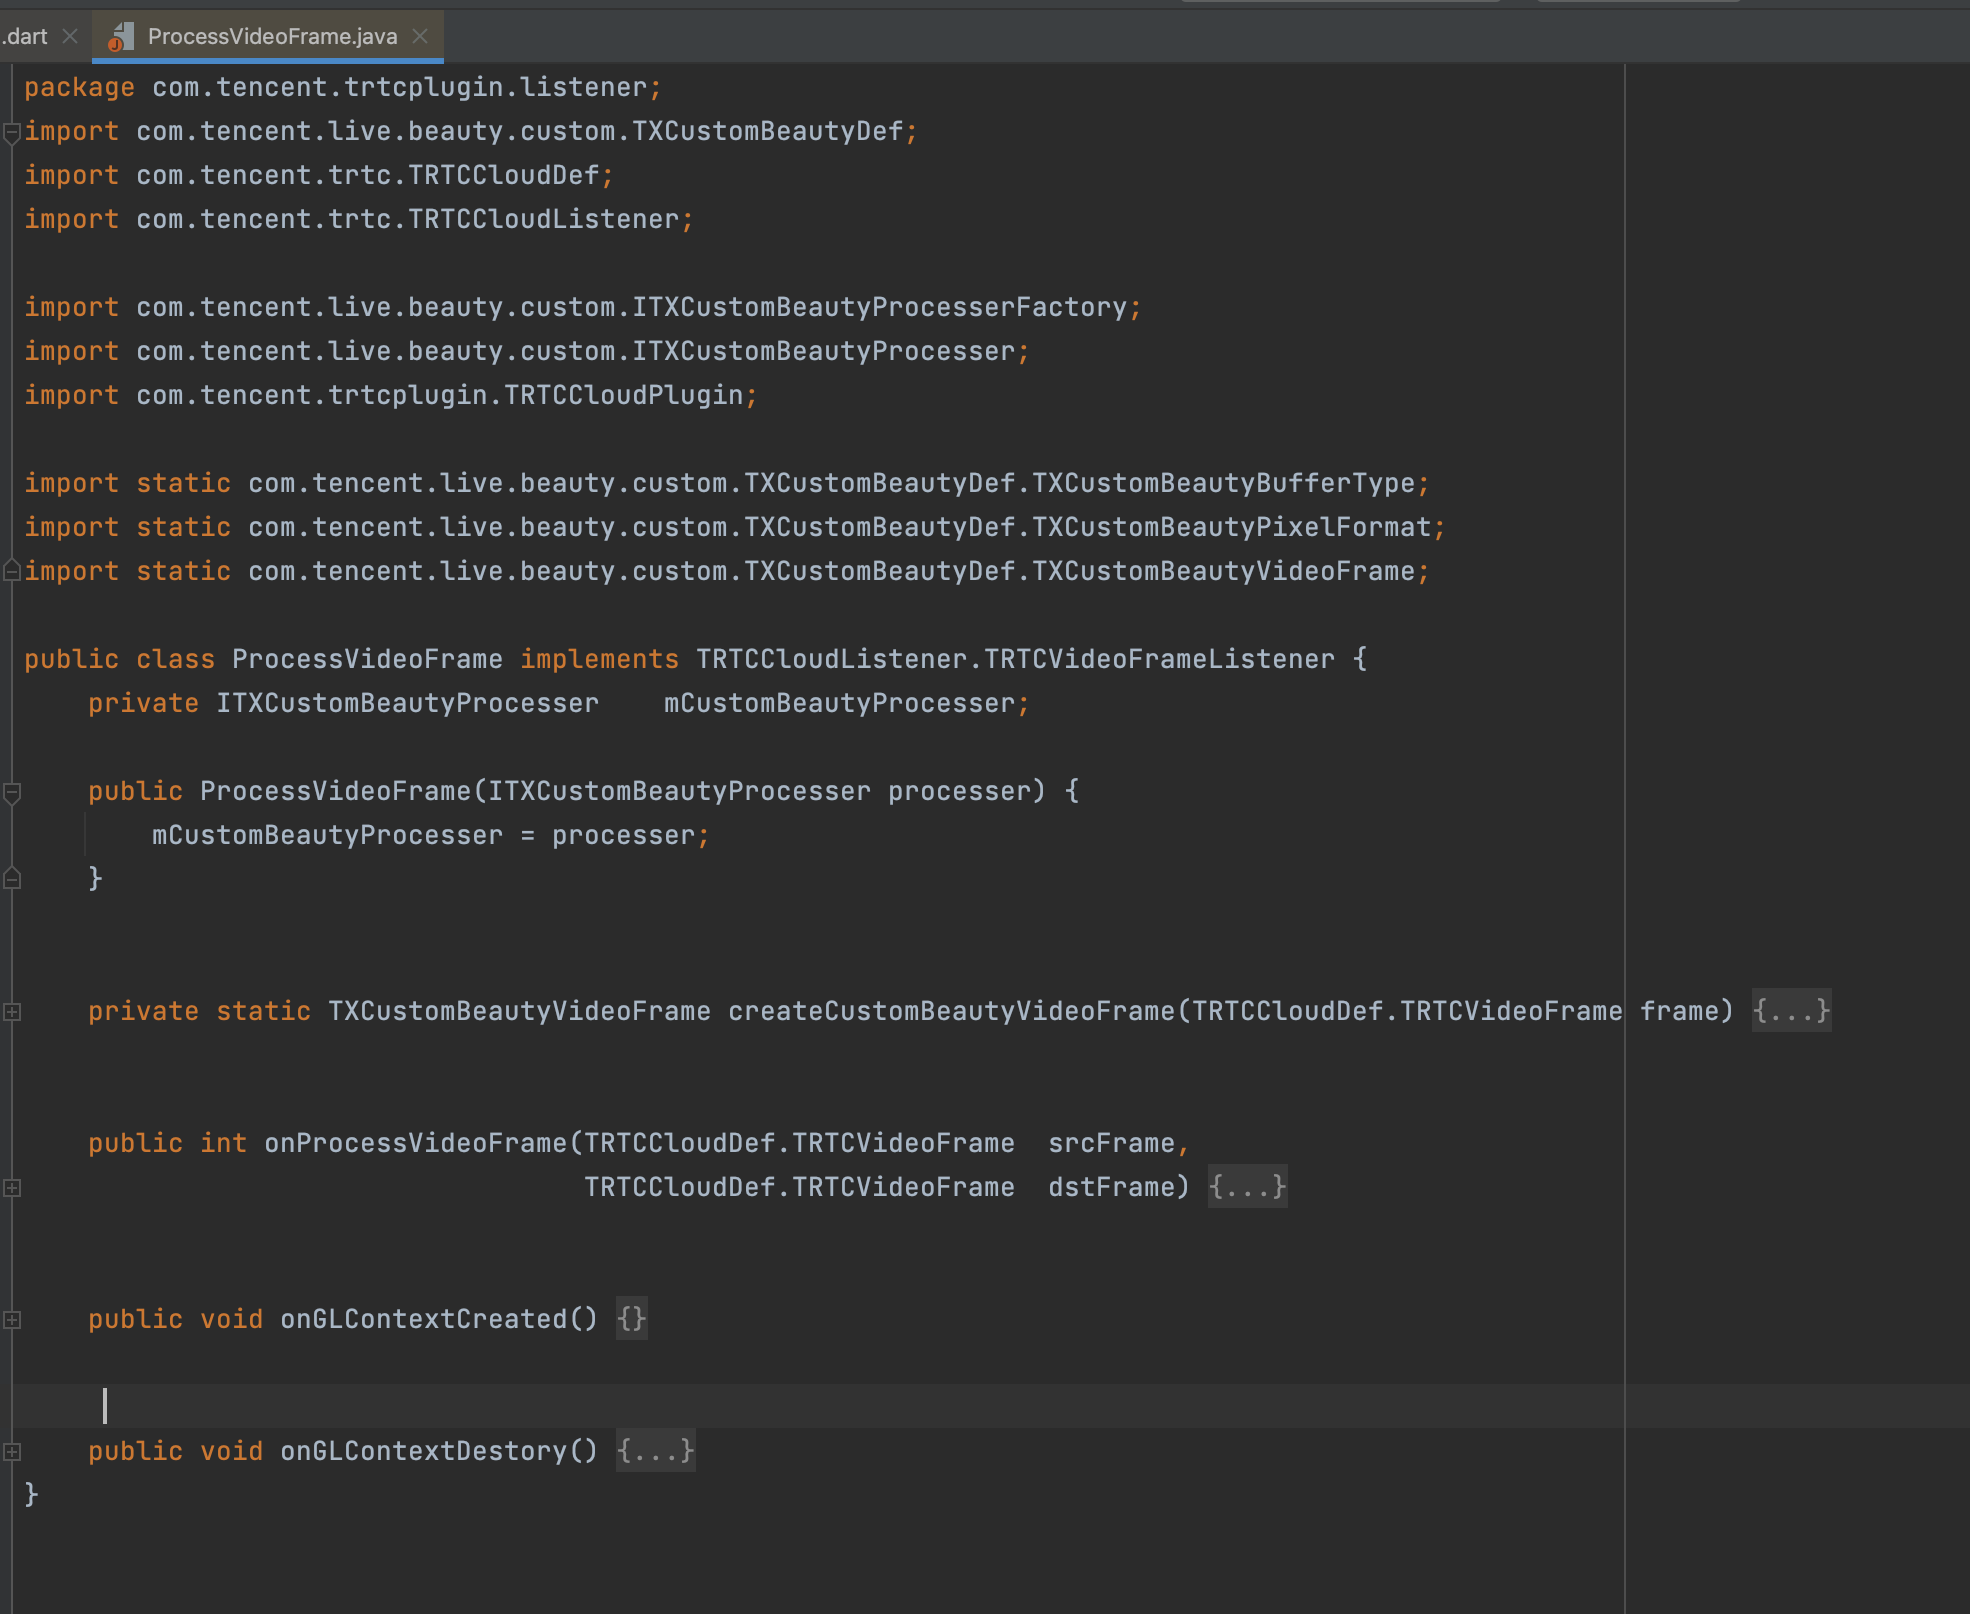Click the folded {} placeholder after onGLContextCreated()
Image resolution: width=1970 pixels, height=1614 pixels.
pyautogui.click(x=631, y=1319)
